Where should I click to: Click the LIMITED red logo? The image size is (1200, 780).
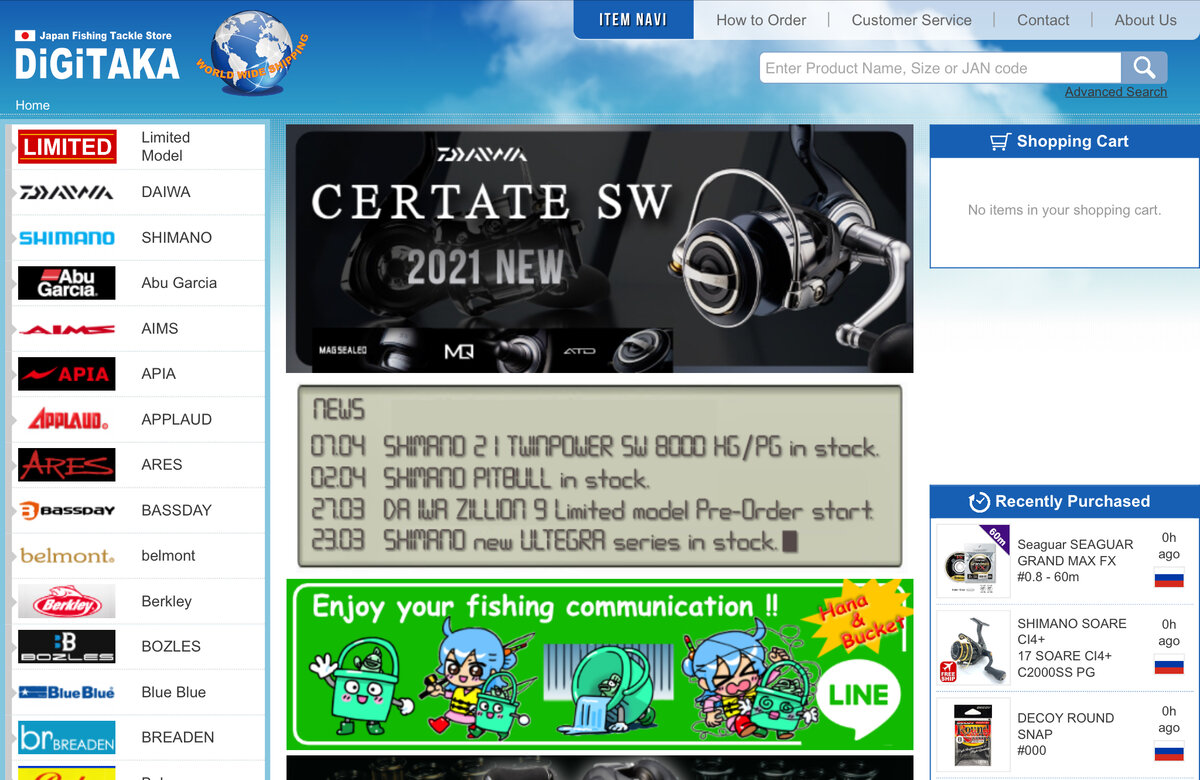click(67, 146)
